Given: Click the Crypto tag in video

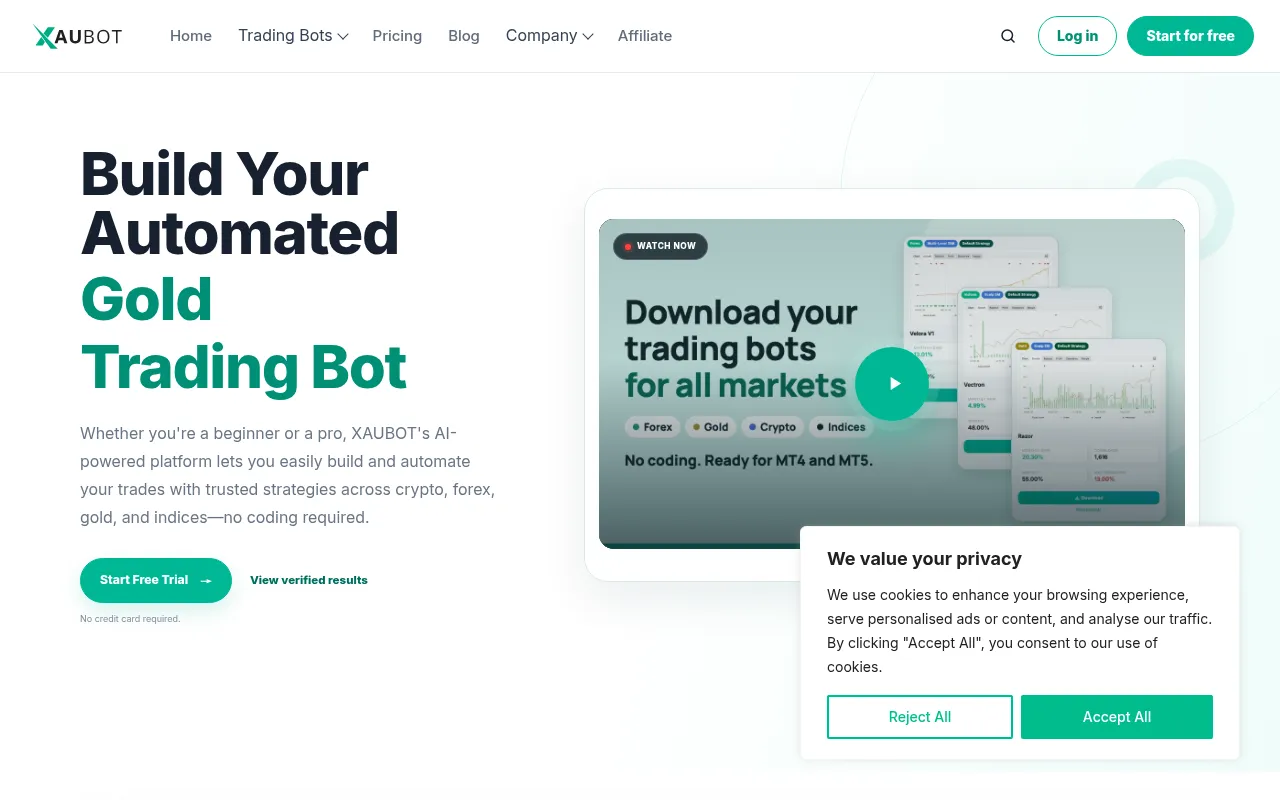Looking at the screenshot, I should 772,427.
